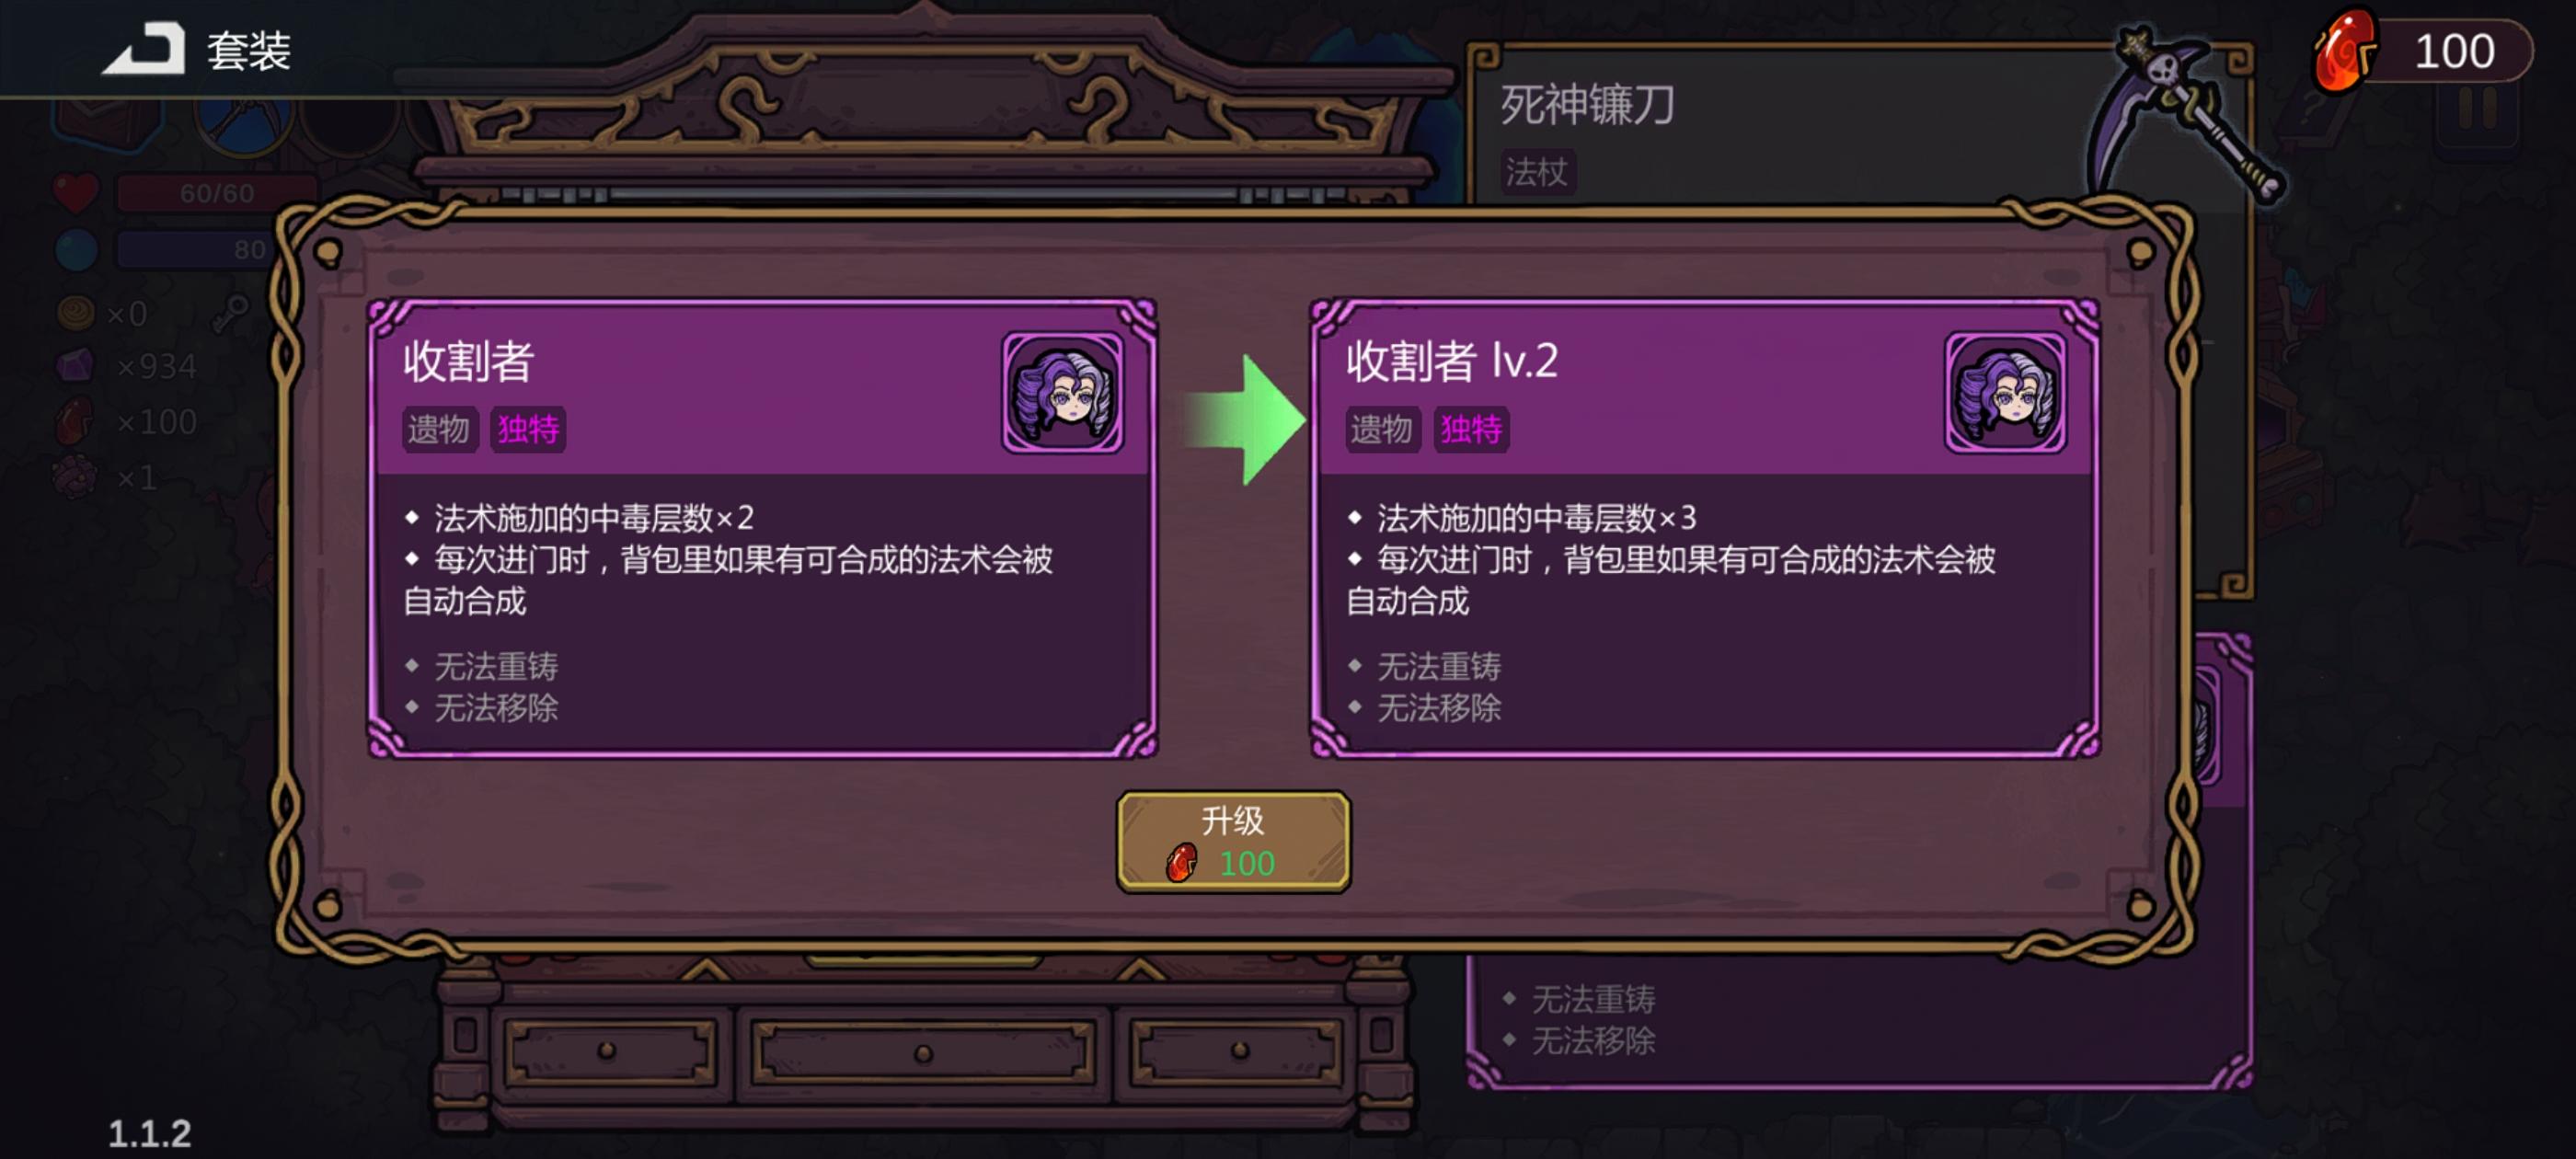
Task: Open the 套装 title label in the header
Action: 249,50
